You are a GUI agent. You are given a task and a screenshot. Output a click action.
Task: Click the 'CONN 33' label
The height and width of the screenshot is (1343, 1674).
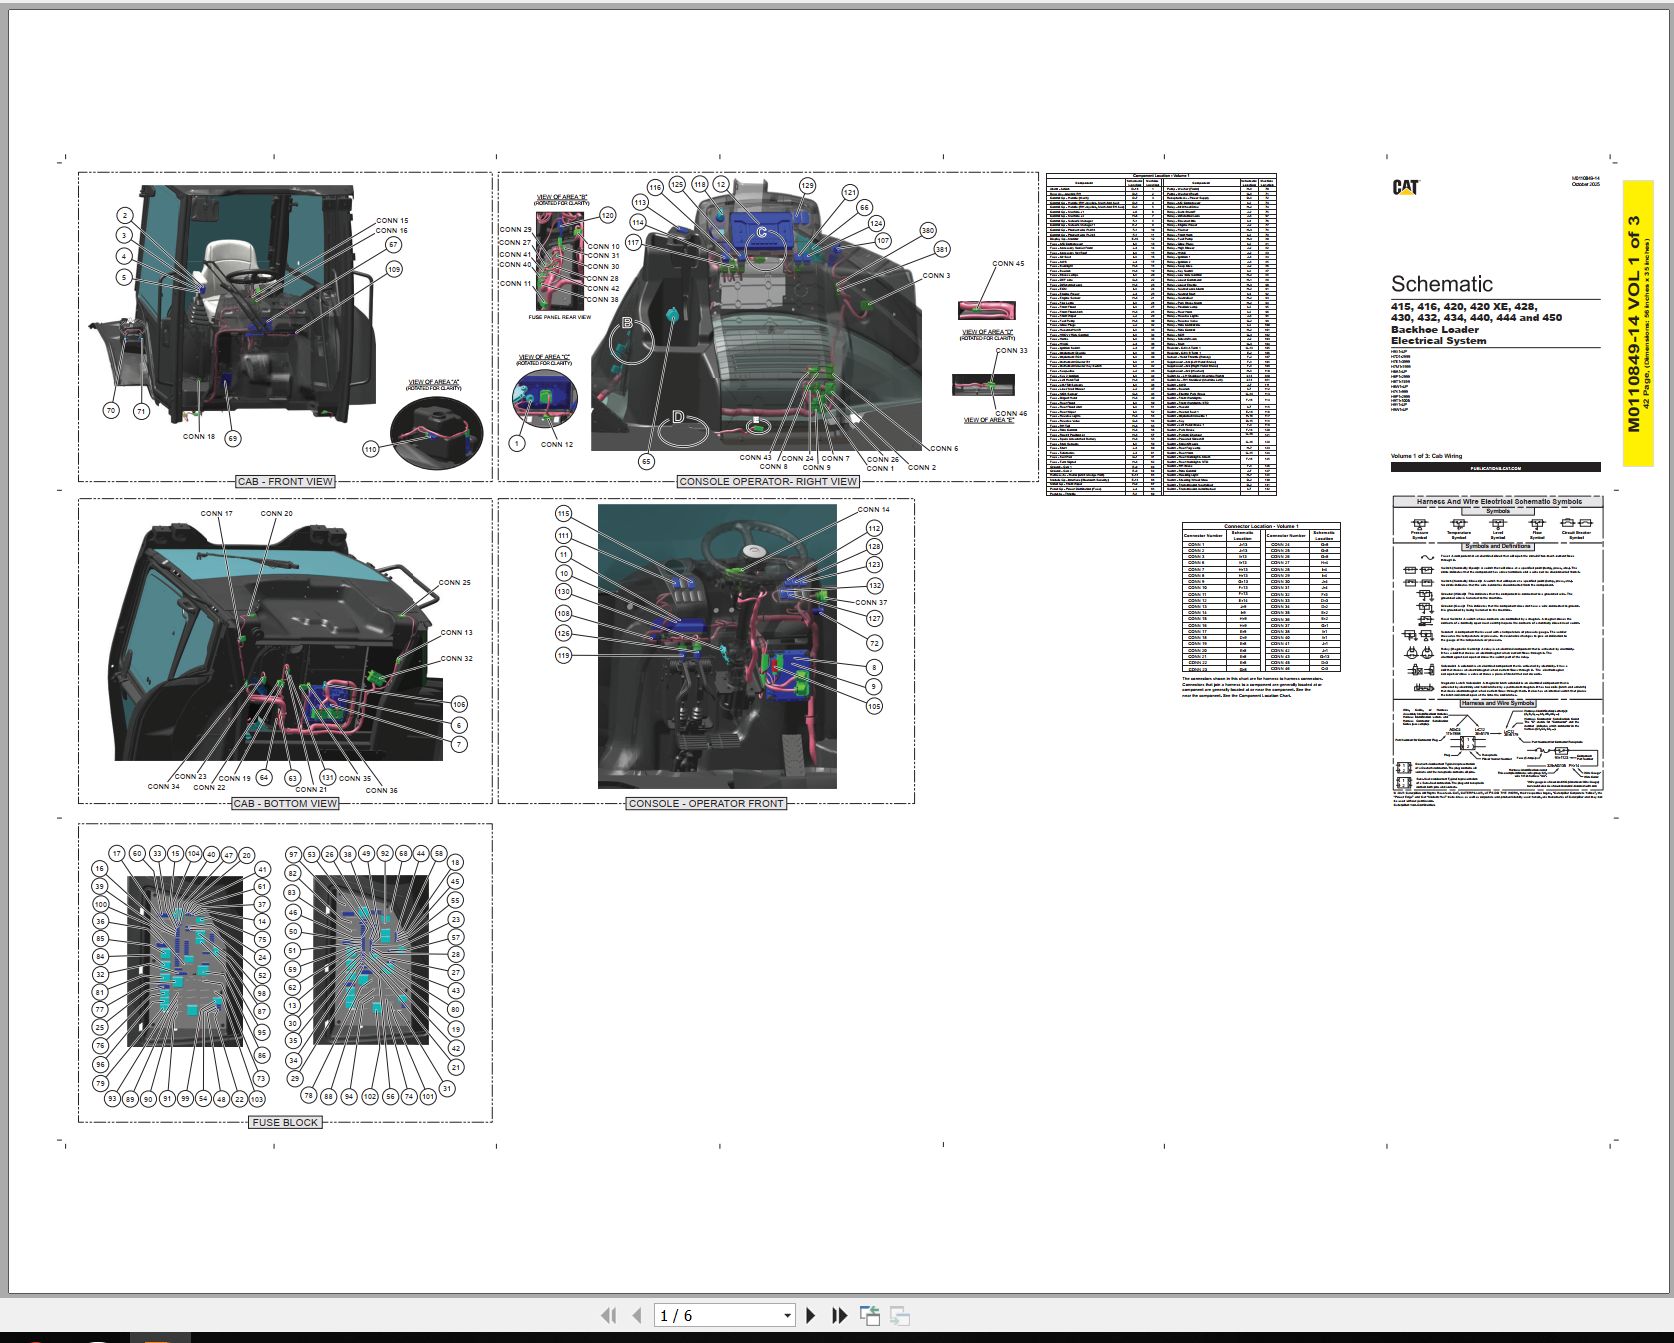pos(1011,350)
